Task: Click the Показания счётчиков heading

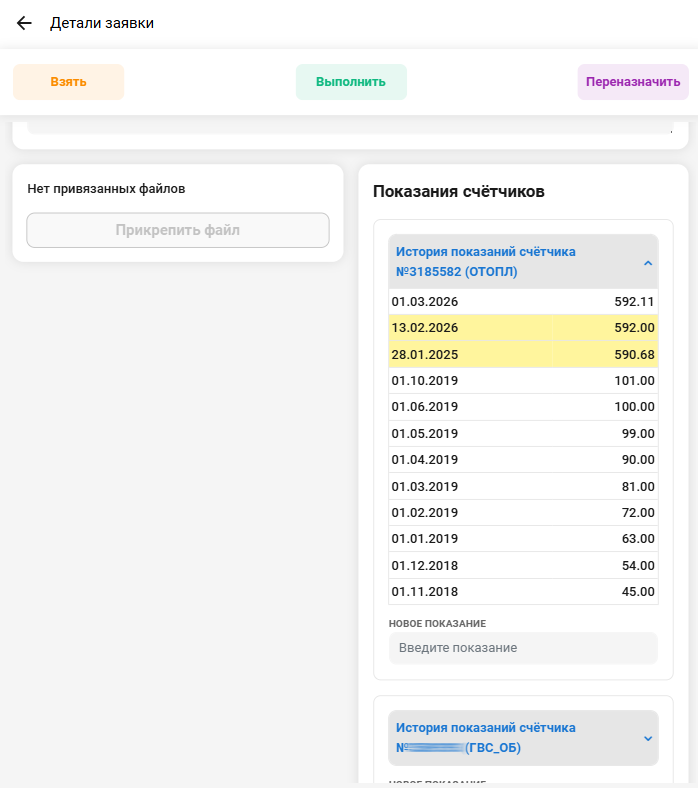Action: click(458, 191)
